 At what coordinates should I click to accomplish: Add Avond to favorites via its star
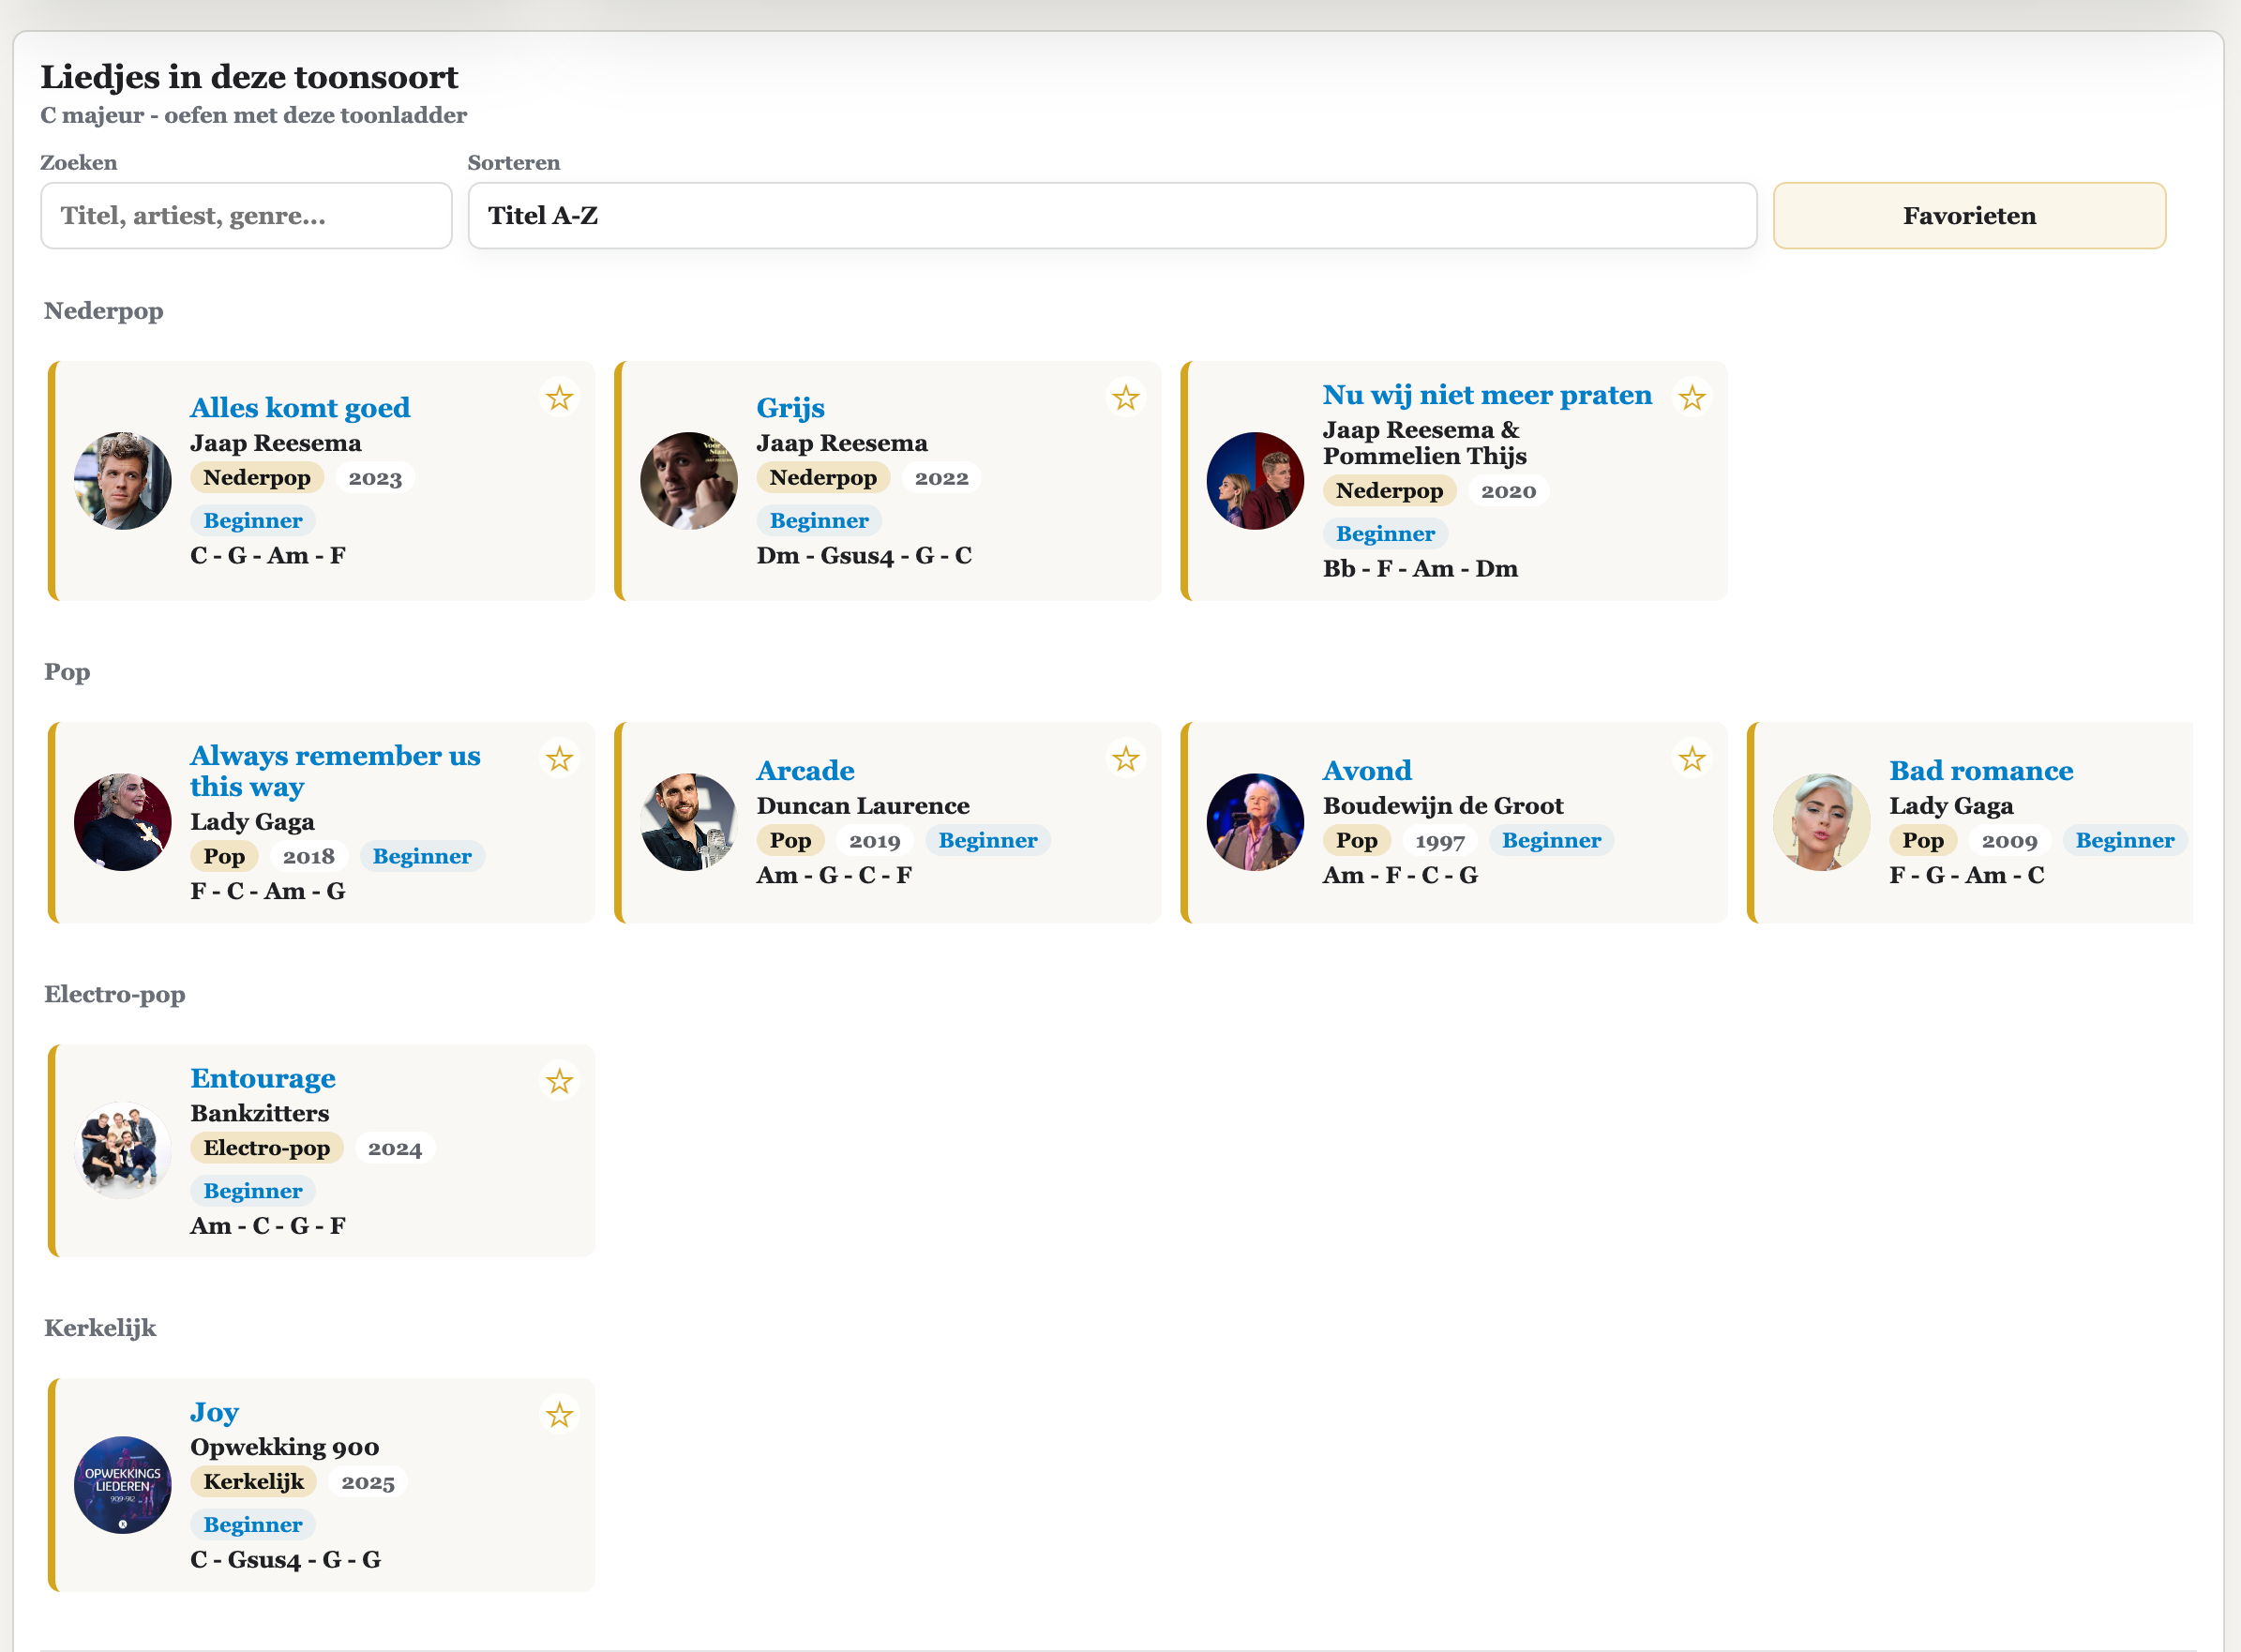coord(1691,759)
